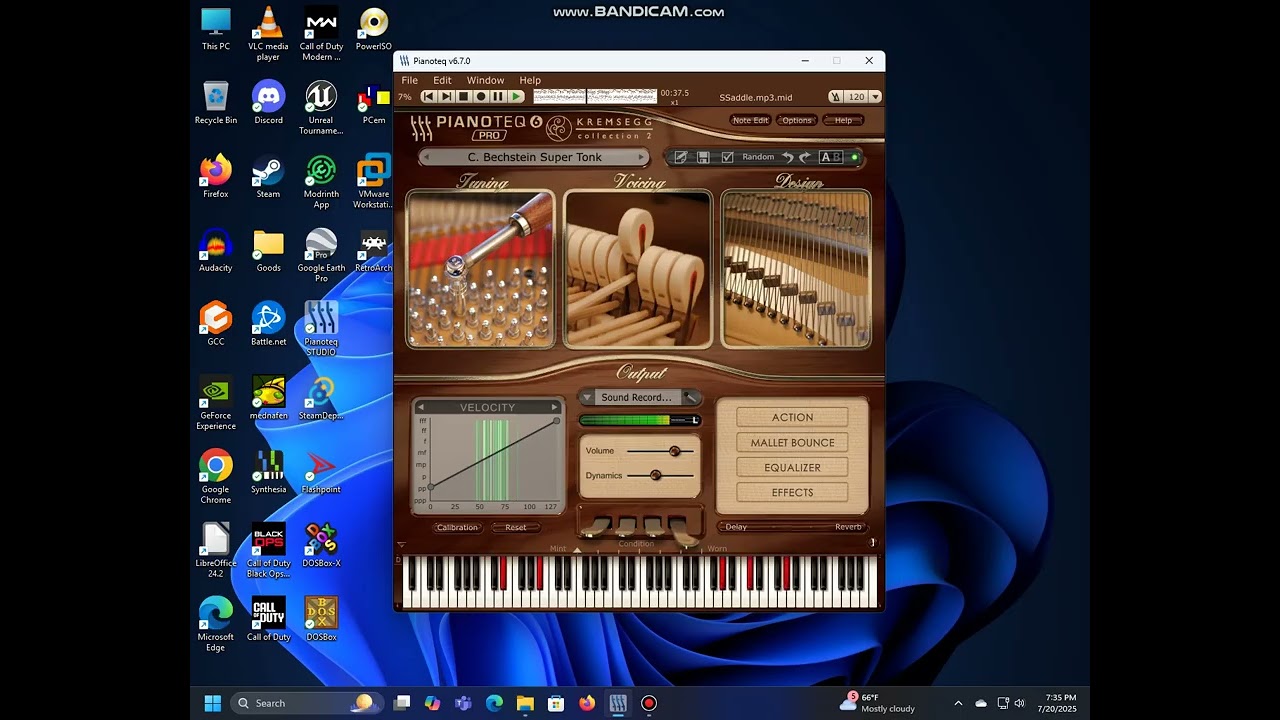Image resolution: width=1280 pixels, height=720 pixels.
Task: Click the Random button
Action: 758,157
